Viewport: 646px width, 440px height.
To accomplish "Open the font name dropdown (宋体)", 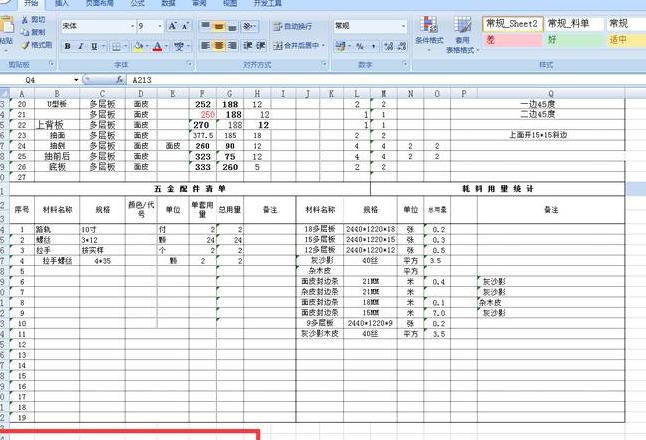I will 133,26.
